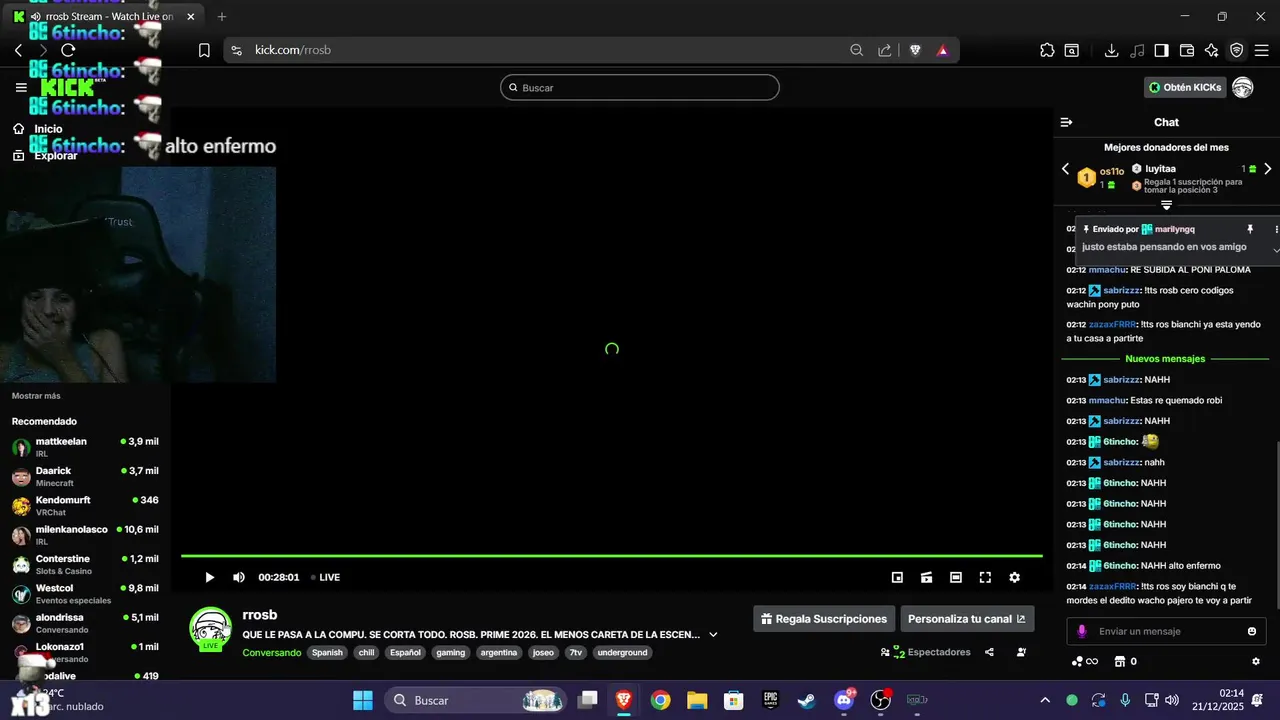Screen dimensions: 1280x720
Task: Show hidden system tray icons
Action: (x=1045, y=700)
